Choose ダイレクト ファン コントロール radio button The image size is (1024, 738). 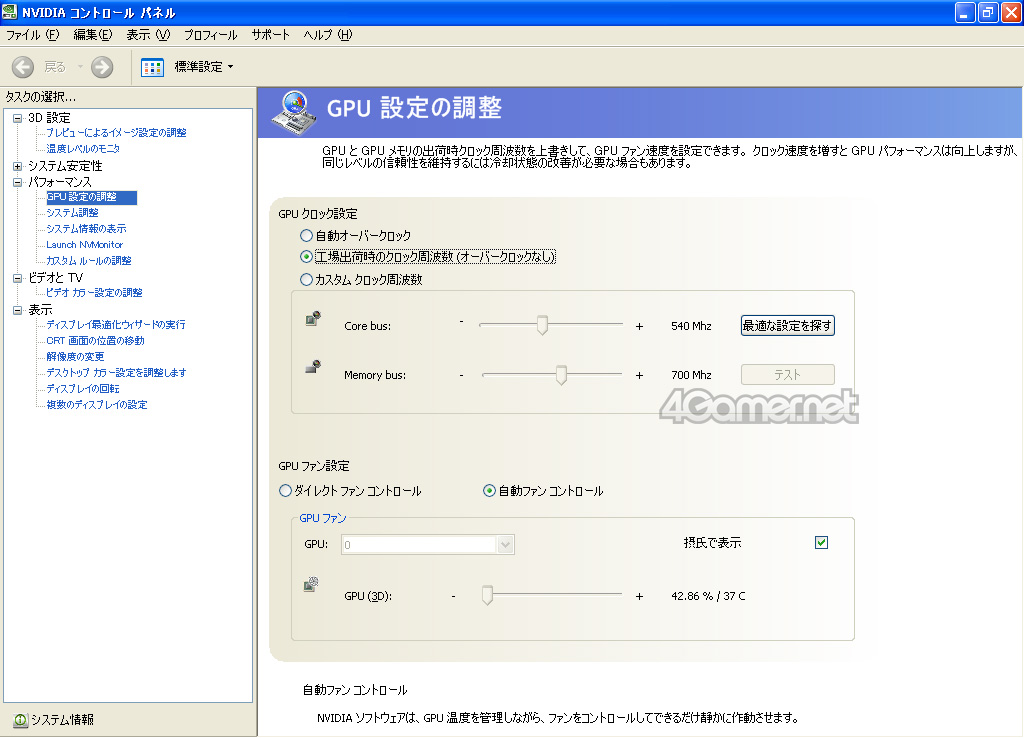285,490
